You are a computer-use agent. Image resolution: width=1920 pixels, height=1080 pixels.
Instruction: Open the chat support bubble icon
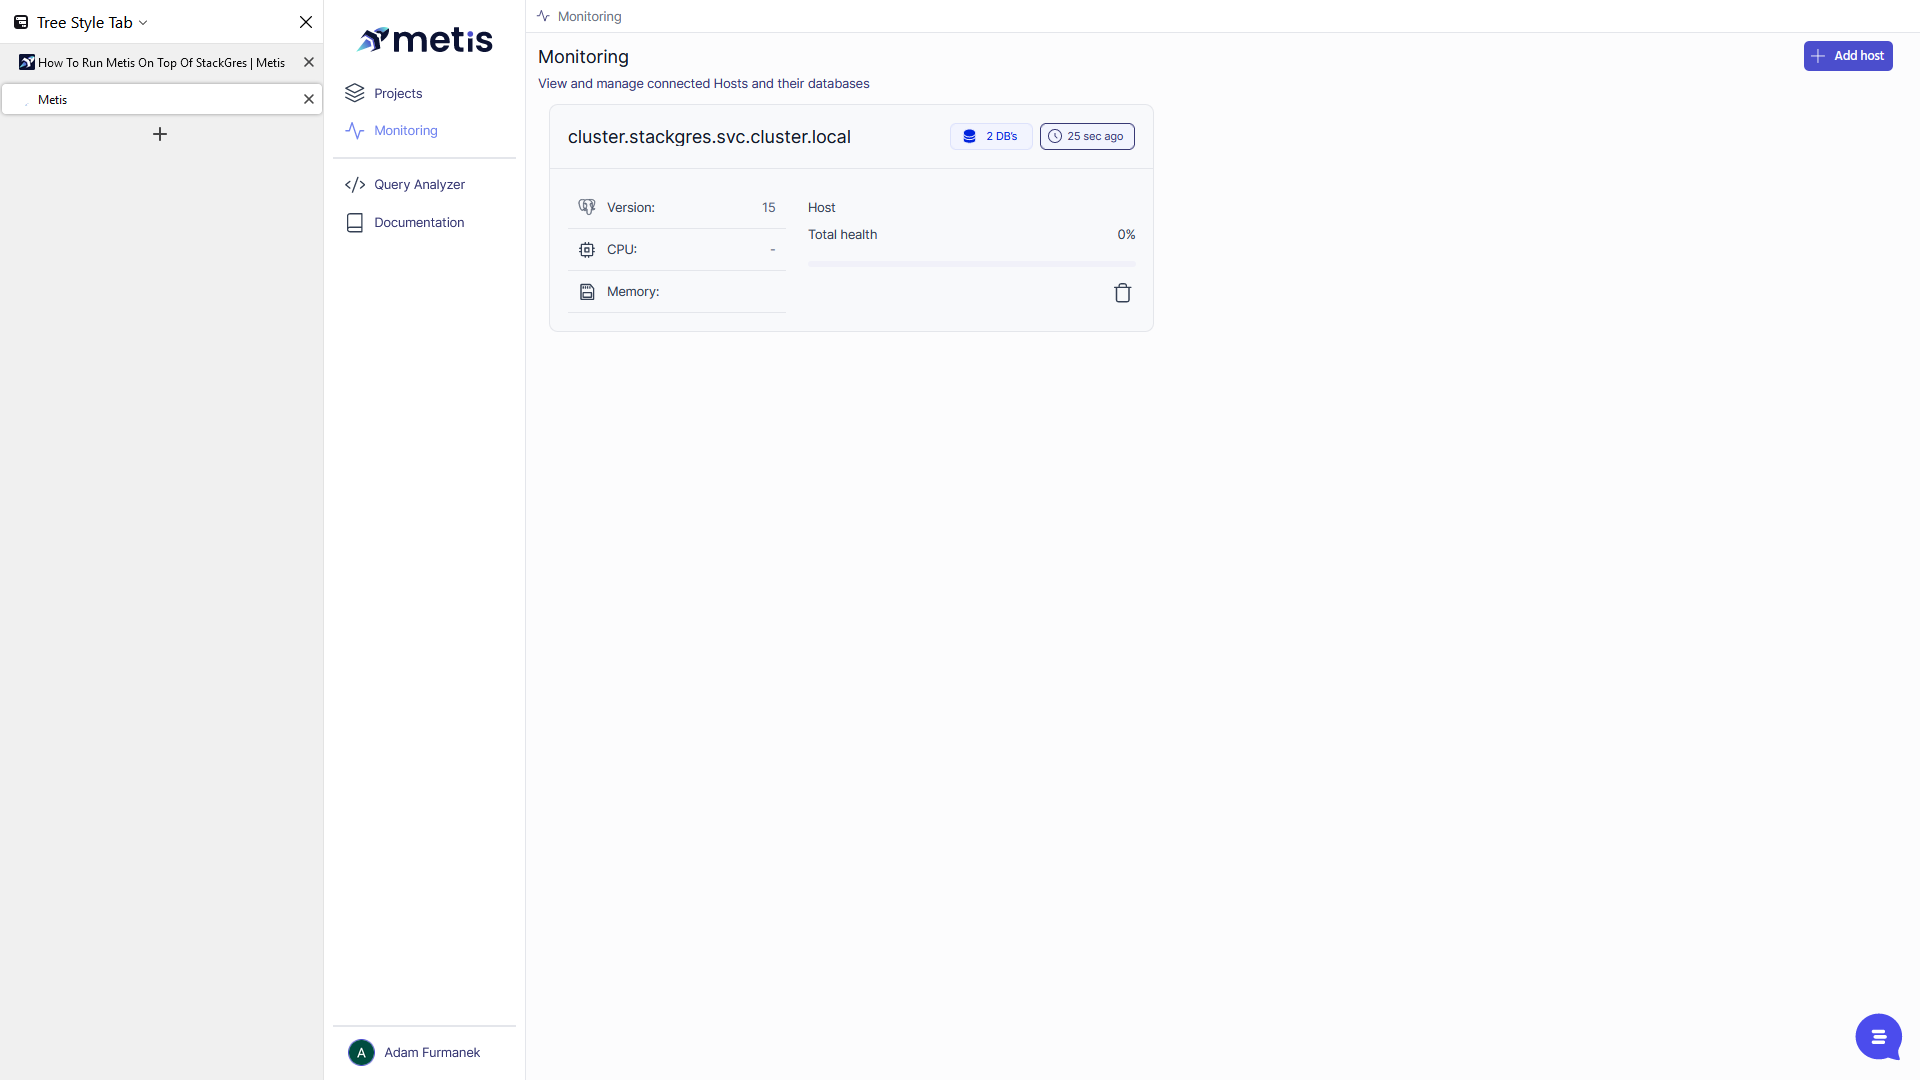pyautogui.click(x=1877, y=1036)
